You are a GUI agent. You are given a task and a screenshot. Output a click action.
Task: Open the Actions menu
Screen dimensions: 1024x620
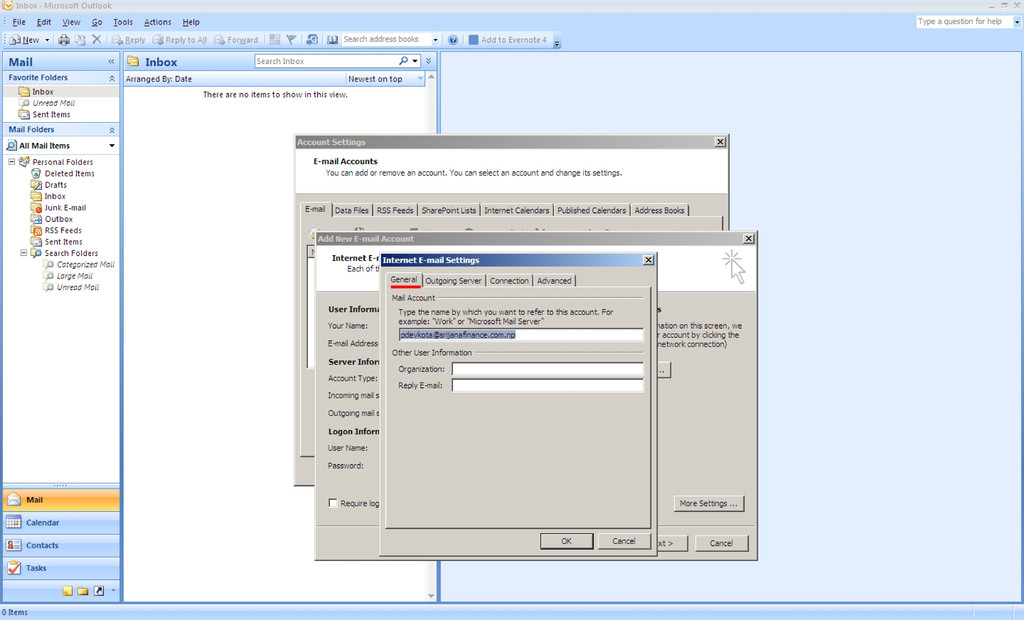coord(157,22)
